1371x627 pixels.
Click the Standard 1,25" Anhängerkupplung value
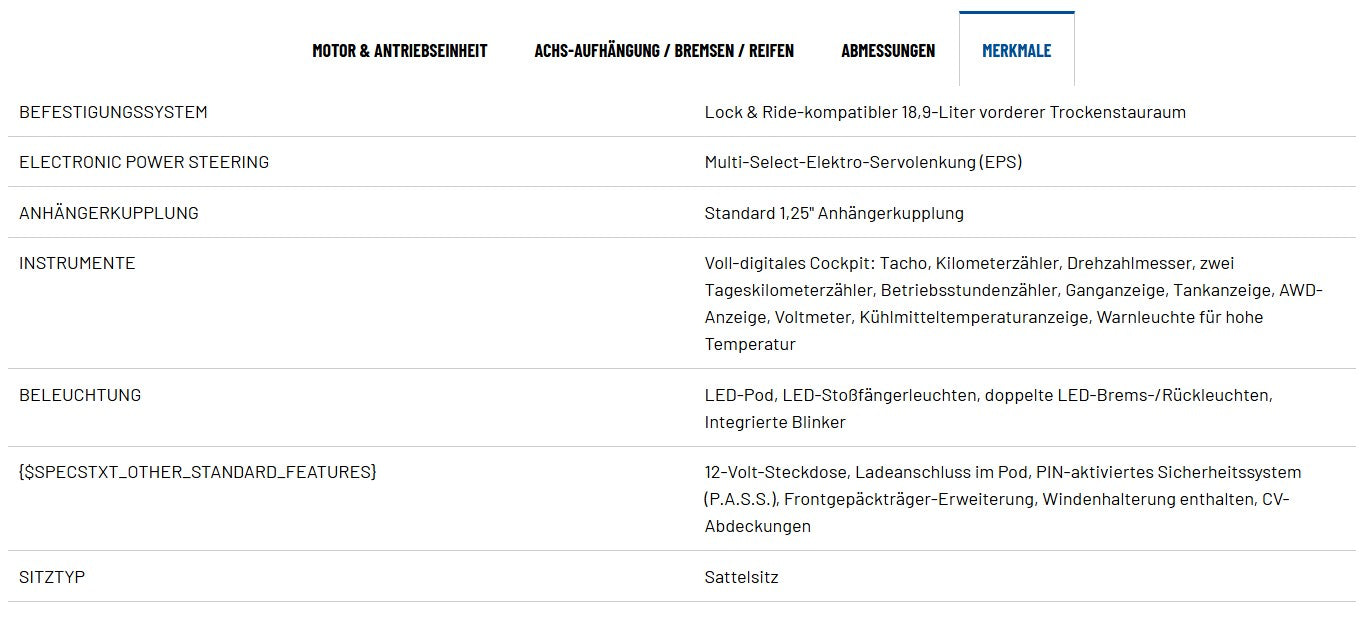834,213
